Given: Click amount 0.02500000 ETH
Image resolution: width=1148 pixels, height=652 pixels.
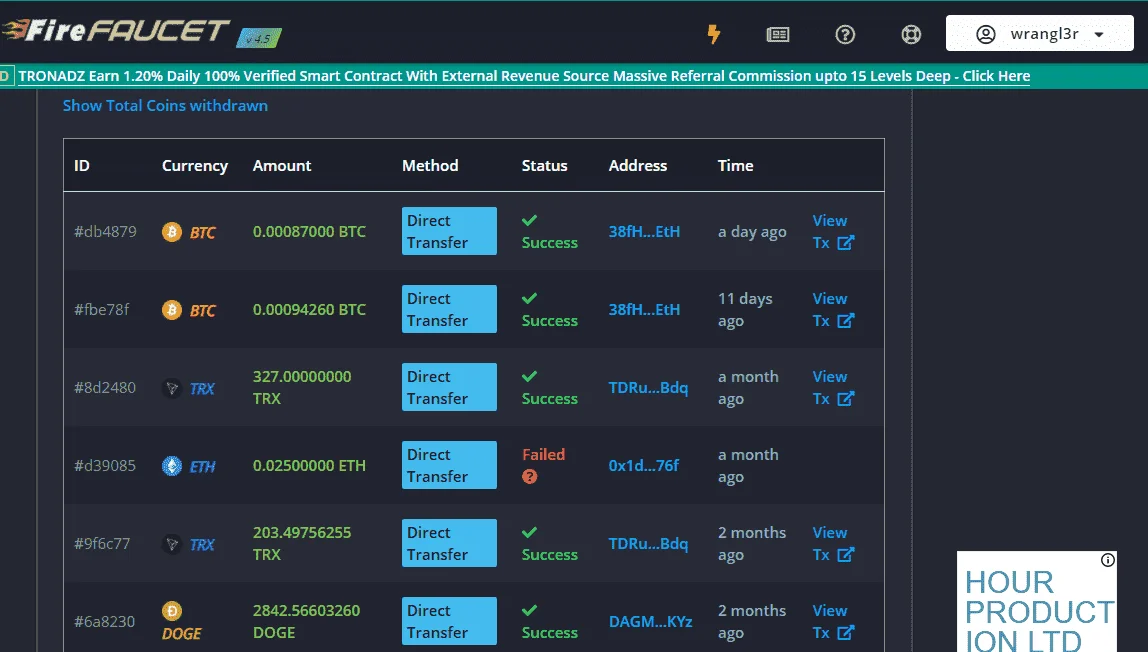Looking at the screenshot, I should (309, 465).
